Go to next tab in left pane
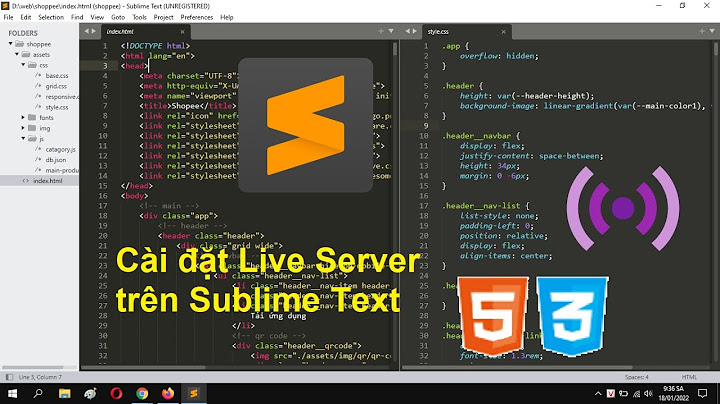The width and height of the screenshot is (720, 404). (94, 31)
